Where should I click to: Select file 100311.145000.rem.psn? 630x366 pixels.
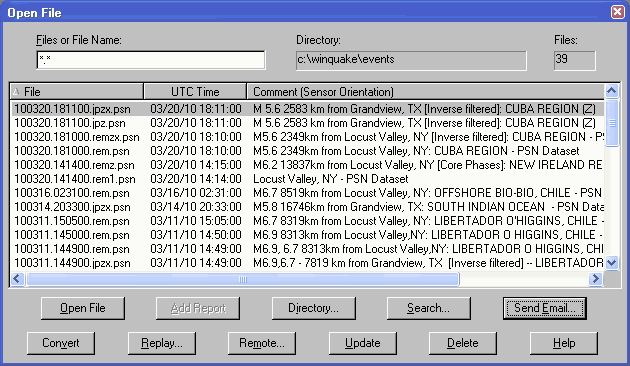pos(72,235)
